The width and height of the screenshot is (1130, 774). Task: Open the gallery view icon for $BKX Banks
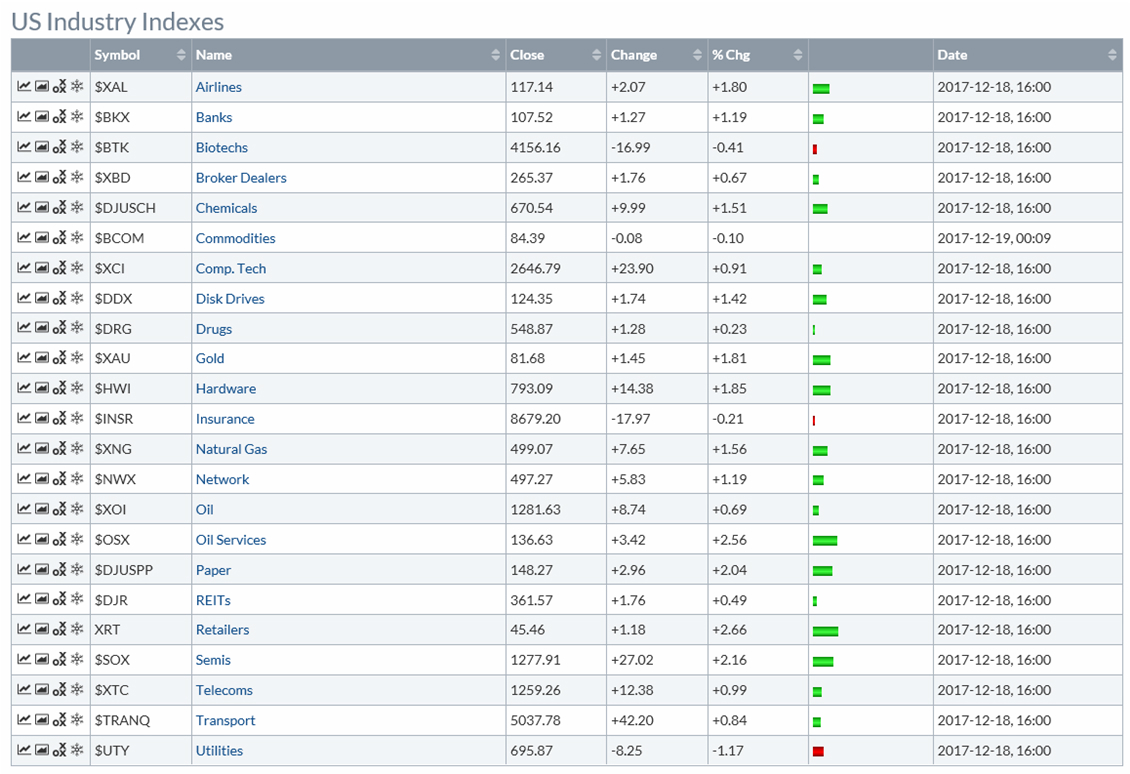pos(42,117)
